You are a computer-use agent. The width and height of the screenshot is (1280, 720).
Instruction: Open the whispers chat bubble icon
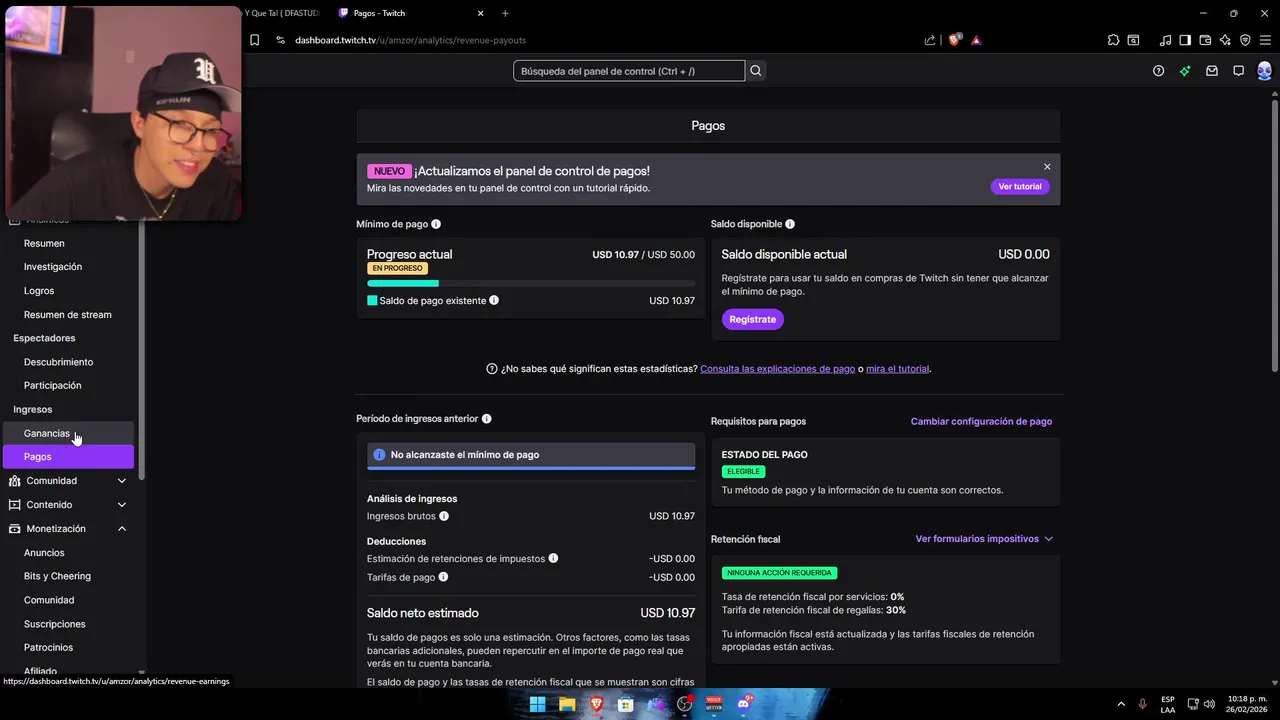1238,71
